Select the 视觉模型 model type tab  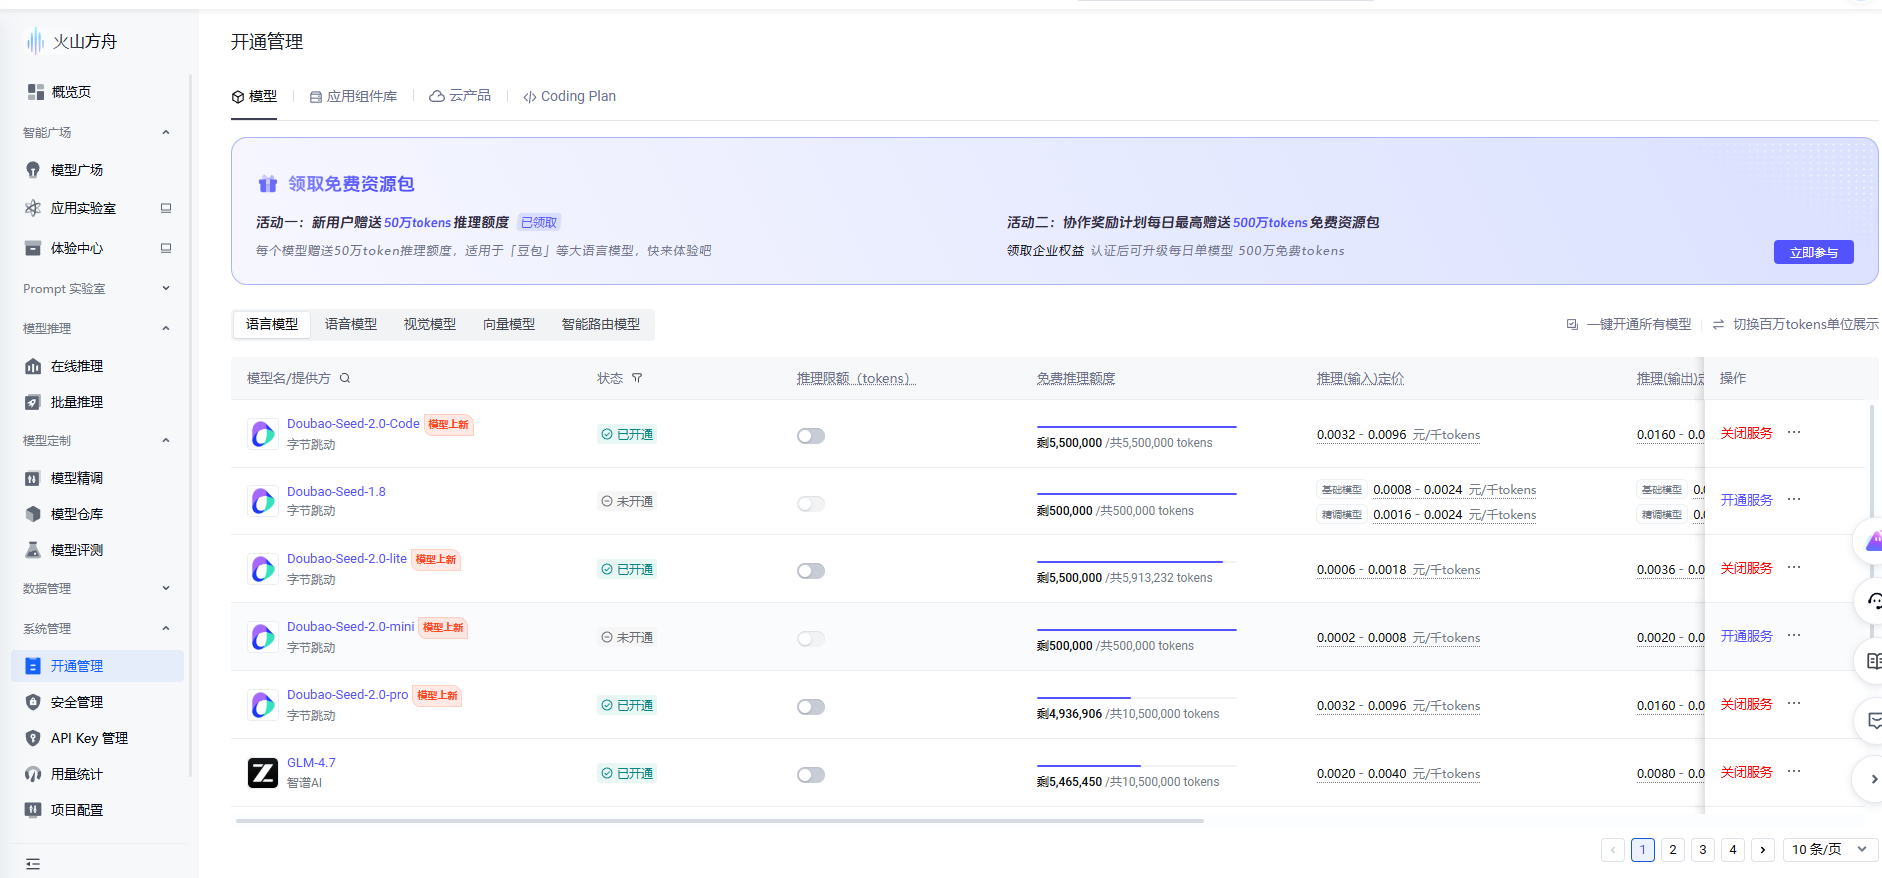point(430,324)
